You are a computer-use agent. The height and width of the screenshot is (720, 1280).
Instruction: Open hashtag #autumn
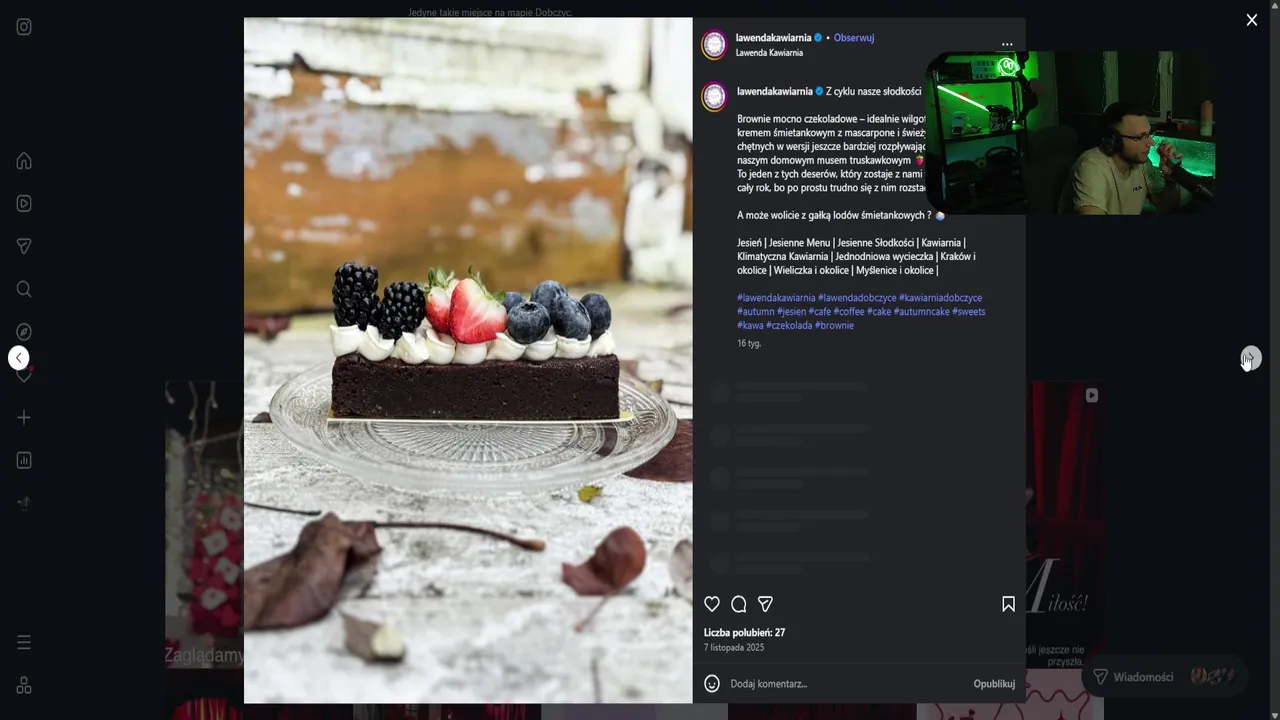756,312
